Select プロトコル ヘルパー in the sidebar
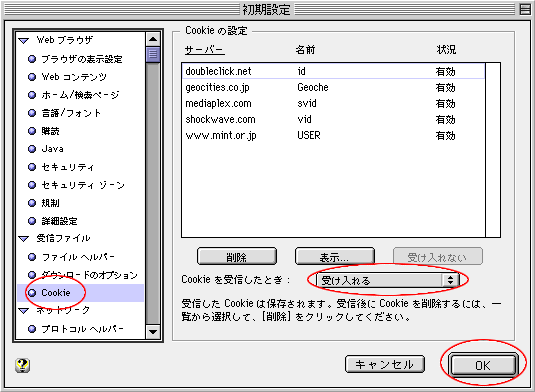This screenshot has height=392, width=535. coord(75,329)
